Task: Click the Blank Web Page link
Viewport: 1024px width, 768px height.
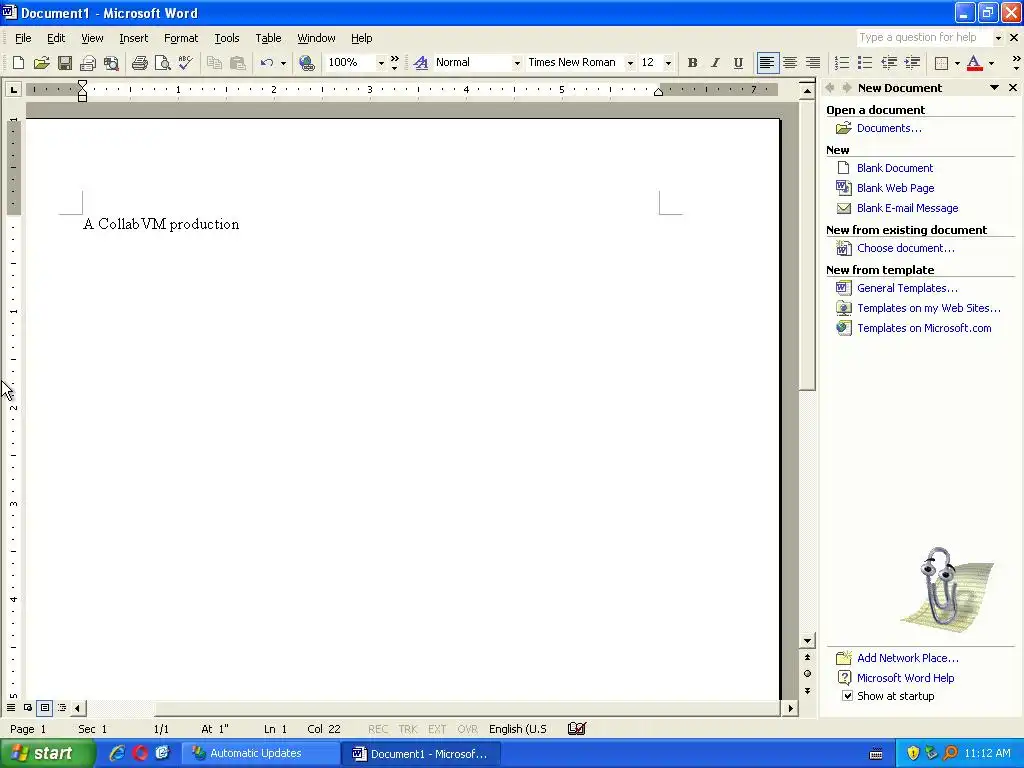Action: coord(895,188)
